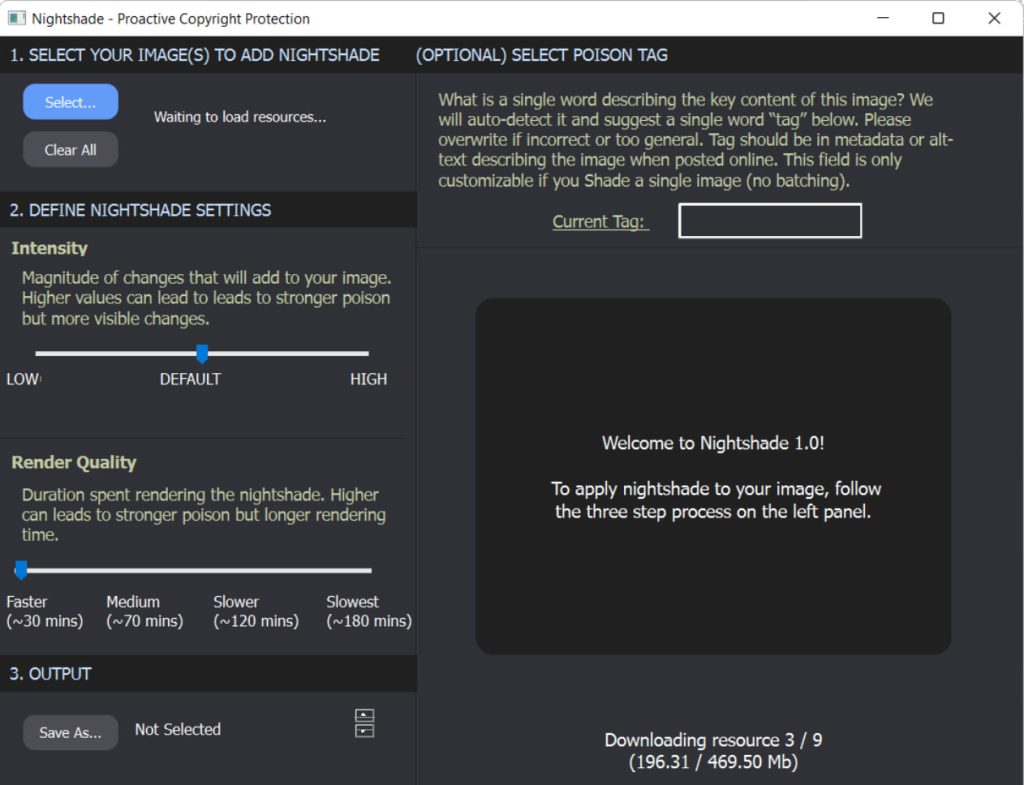Screen dimensions: 1024x785
Task: Click the '1. SELECT YOUR IMAGE(S)' header
Action: (195, 55)
